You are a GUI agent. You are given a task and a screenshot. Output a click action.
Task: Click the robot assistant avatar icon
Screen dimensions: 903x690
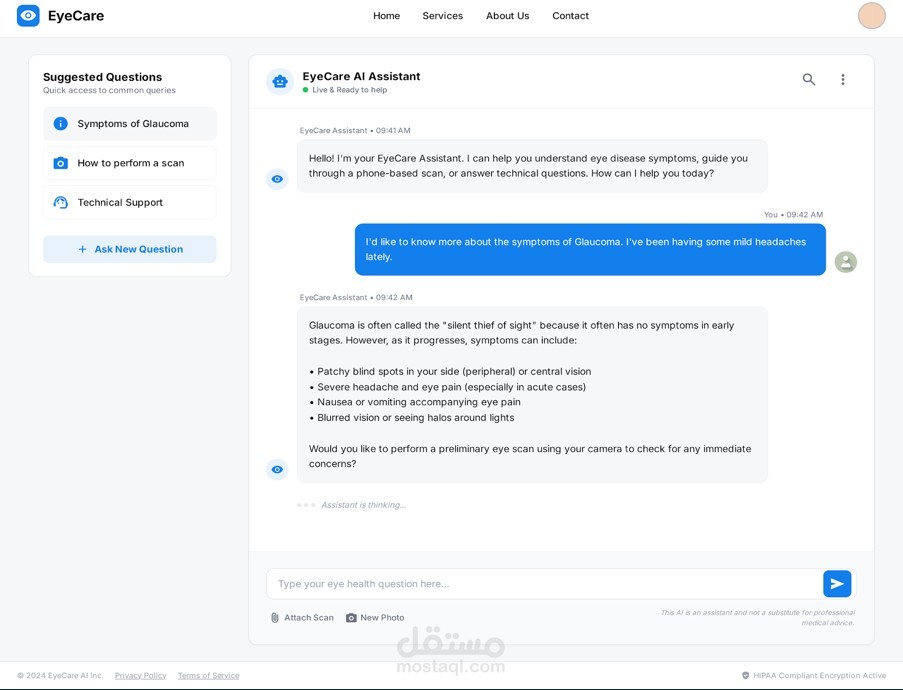tap(280, 82)
